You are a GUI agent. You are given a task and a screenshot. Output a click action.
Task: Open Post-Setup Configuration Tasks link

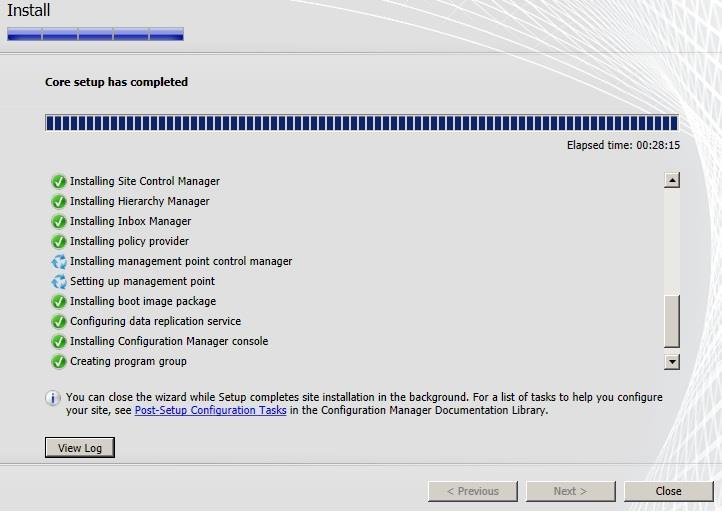pos(210,410)
